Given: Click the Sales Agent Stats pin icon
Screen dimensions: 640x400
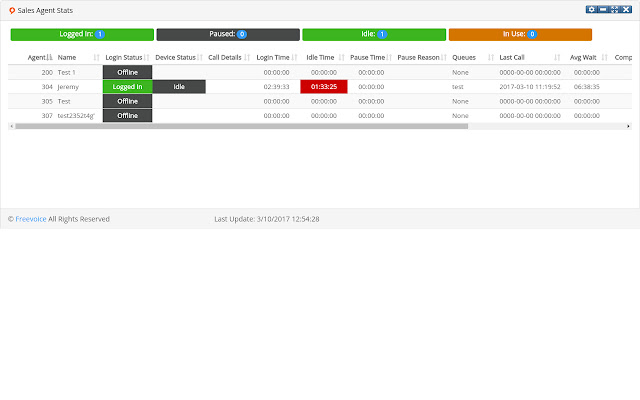Looking at the screenshot, I should click(x=12, y=11).
